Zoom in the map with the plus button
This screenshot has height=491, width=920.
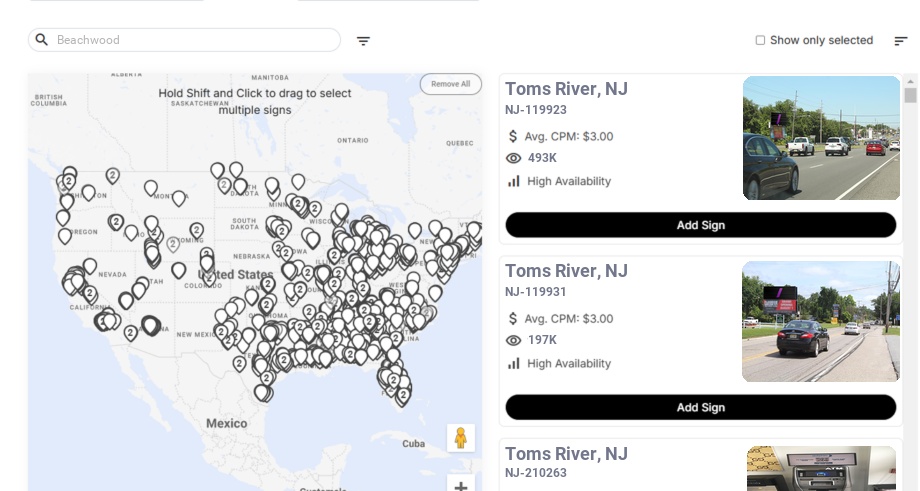click(x=460, y=486)
